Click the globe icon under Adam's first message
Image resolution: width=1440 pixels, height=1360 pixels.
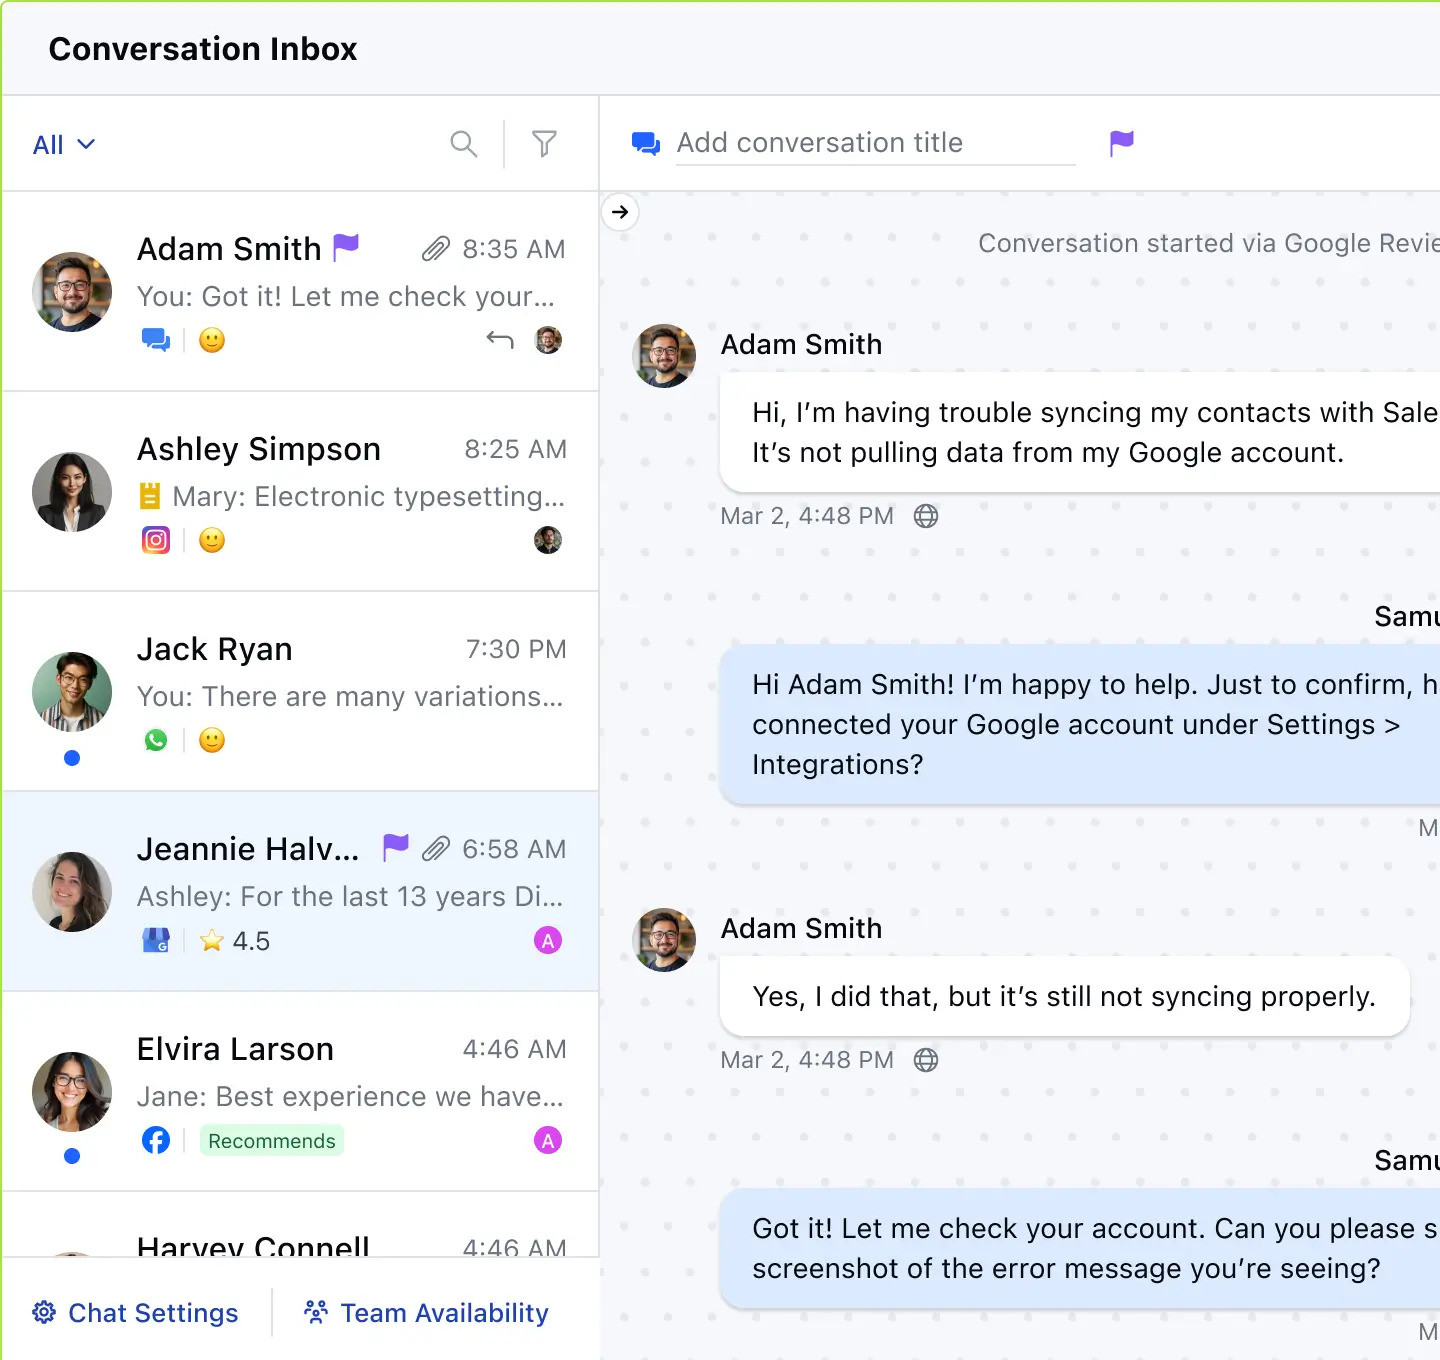(x=926, y=516)
